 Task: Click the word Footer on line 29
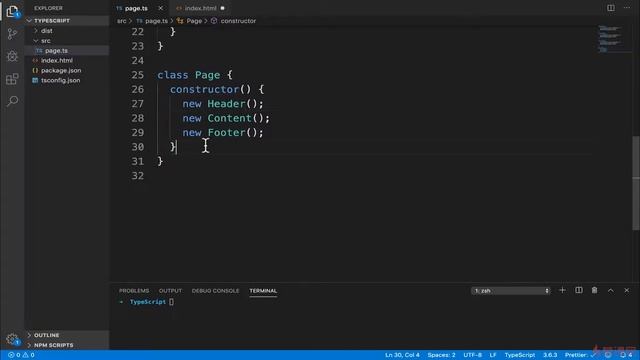click(x=226, y=133)
